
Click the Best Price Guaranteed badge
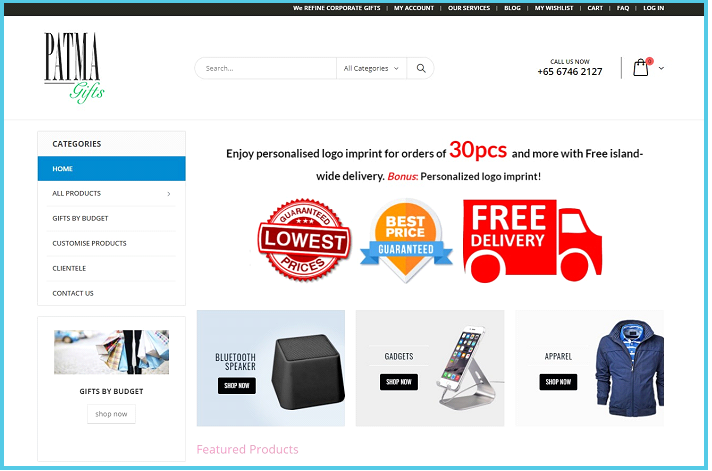(x=406, y=240)
